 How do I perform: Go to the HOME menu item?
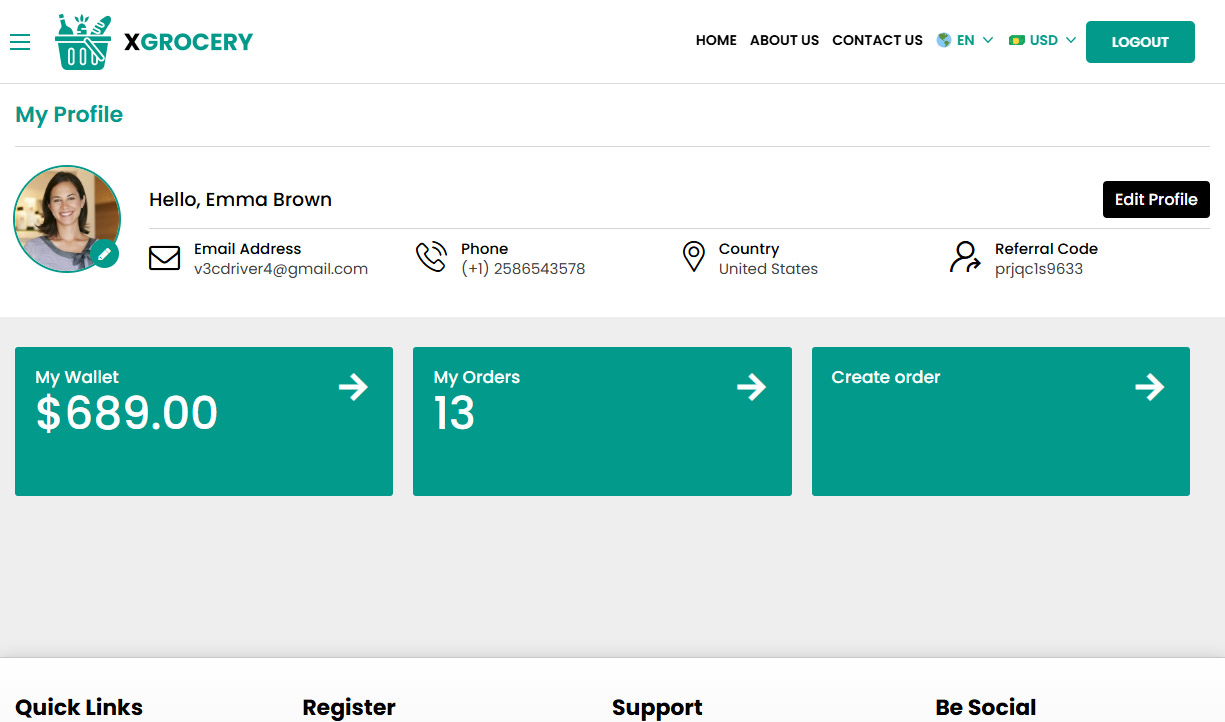pyautogui.click(x=716, y=40)
